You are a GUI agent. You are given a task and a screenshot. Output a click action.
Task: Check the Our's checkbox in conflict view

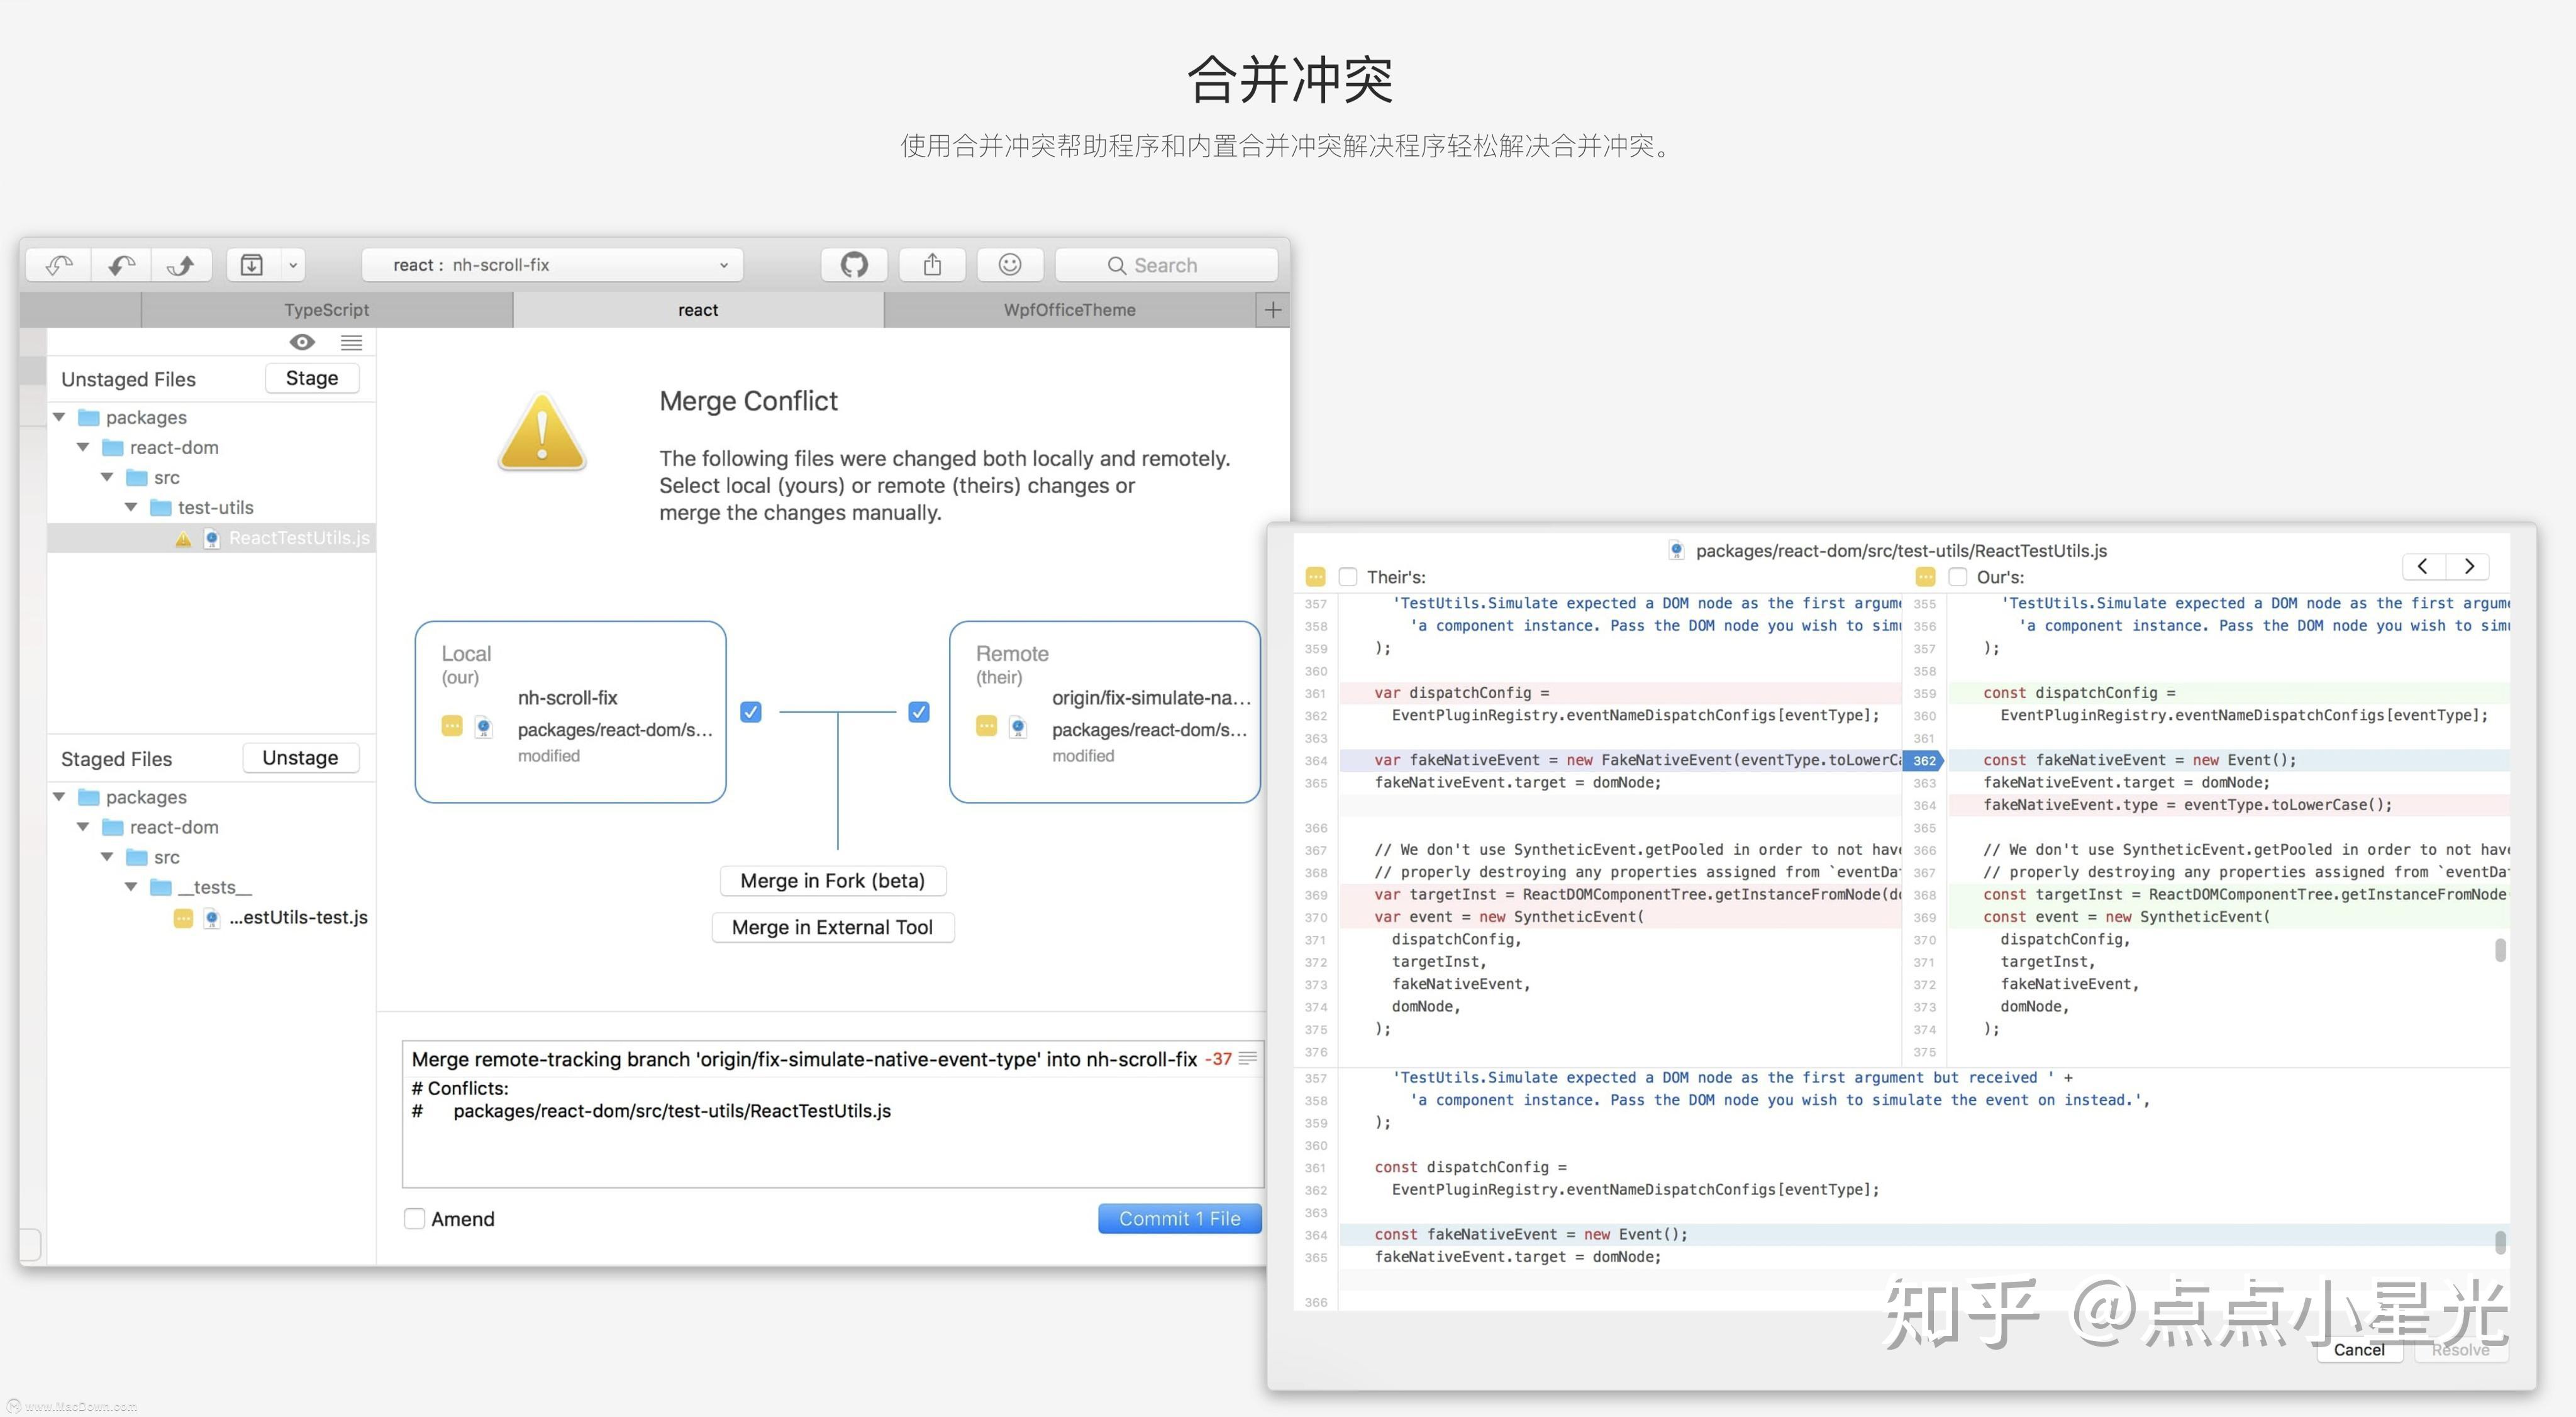click(1958, 577)
